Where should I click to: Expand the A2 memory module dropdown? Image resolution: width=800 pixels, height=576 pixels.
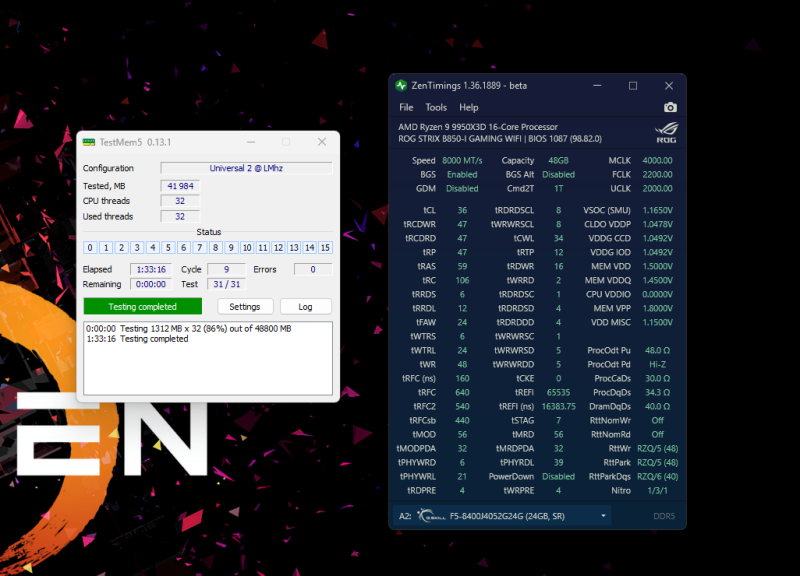[603, 516]
